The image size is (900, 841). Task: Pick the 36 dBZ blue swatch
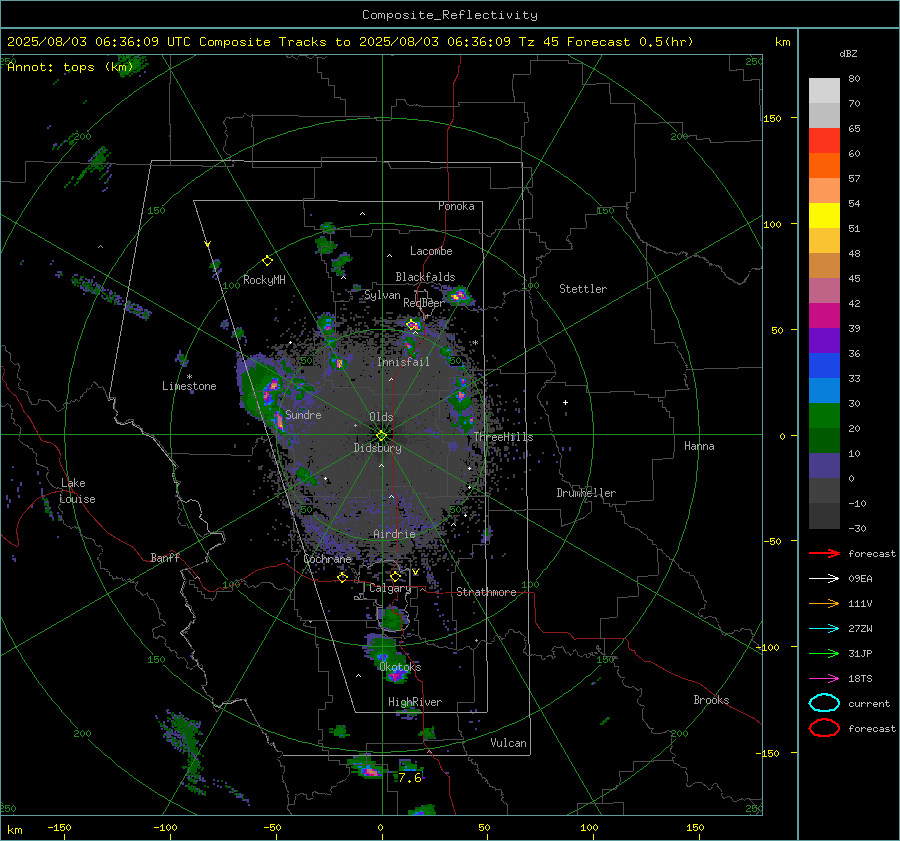tap(824, 365)
